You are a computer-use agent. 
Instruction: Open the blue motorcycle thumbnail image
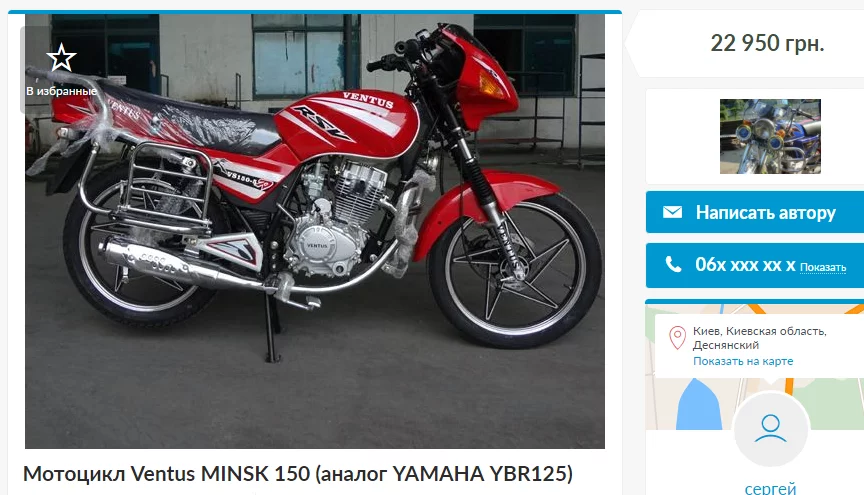(x=770, y=137)
